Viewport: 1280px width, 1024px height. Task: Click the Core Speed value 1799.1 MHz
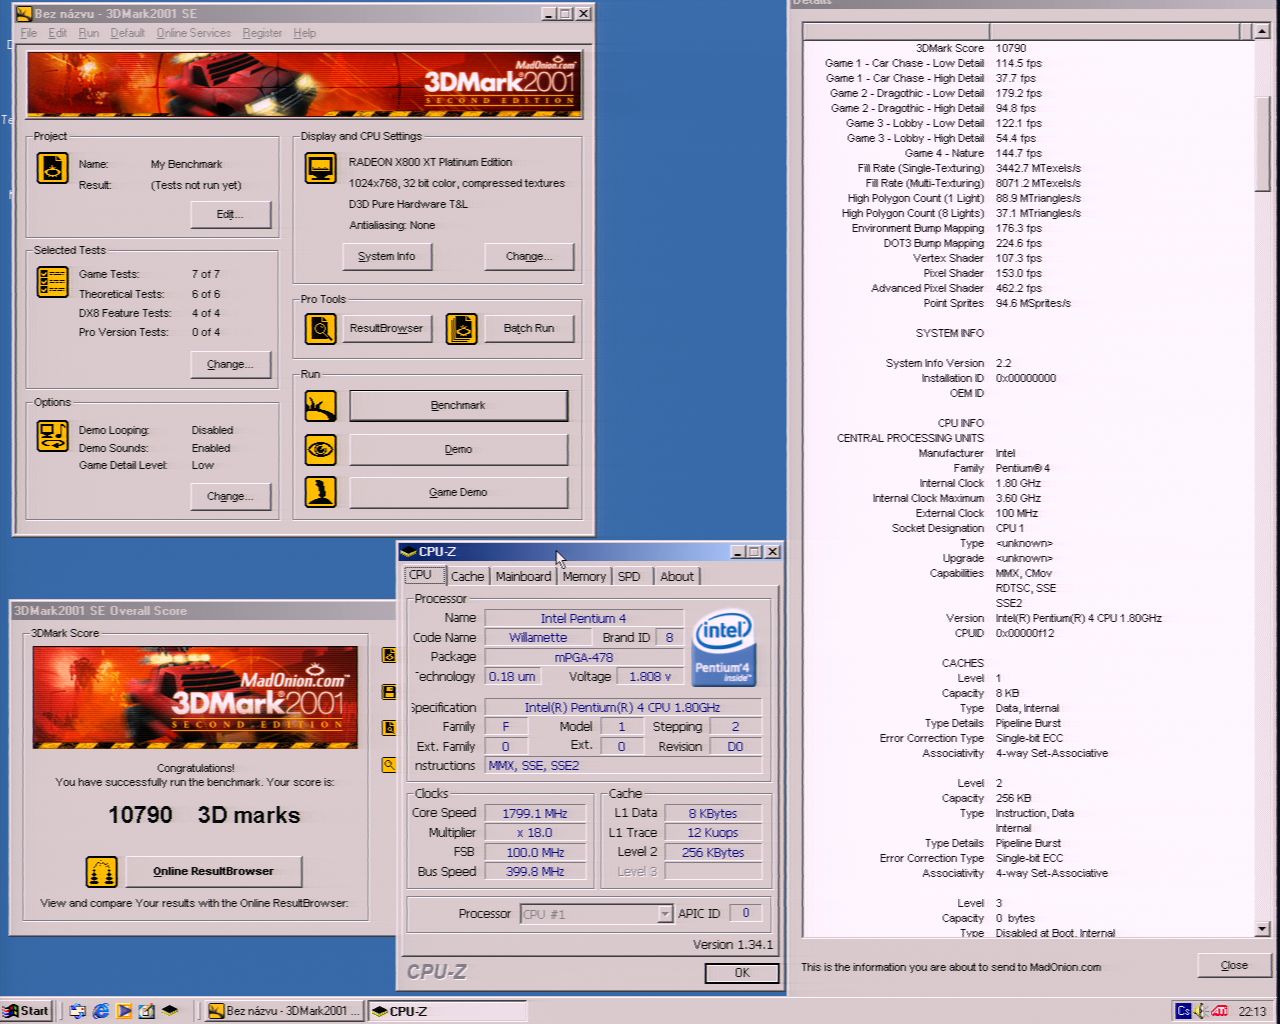coord(535,813)
